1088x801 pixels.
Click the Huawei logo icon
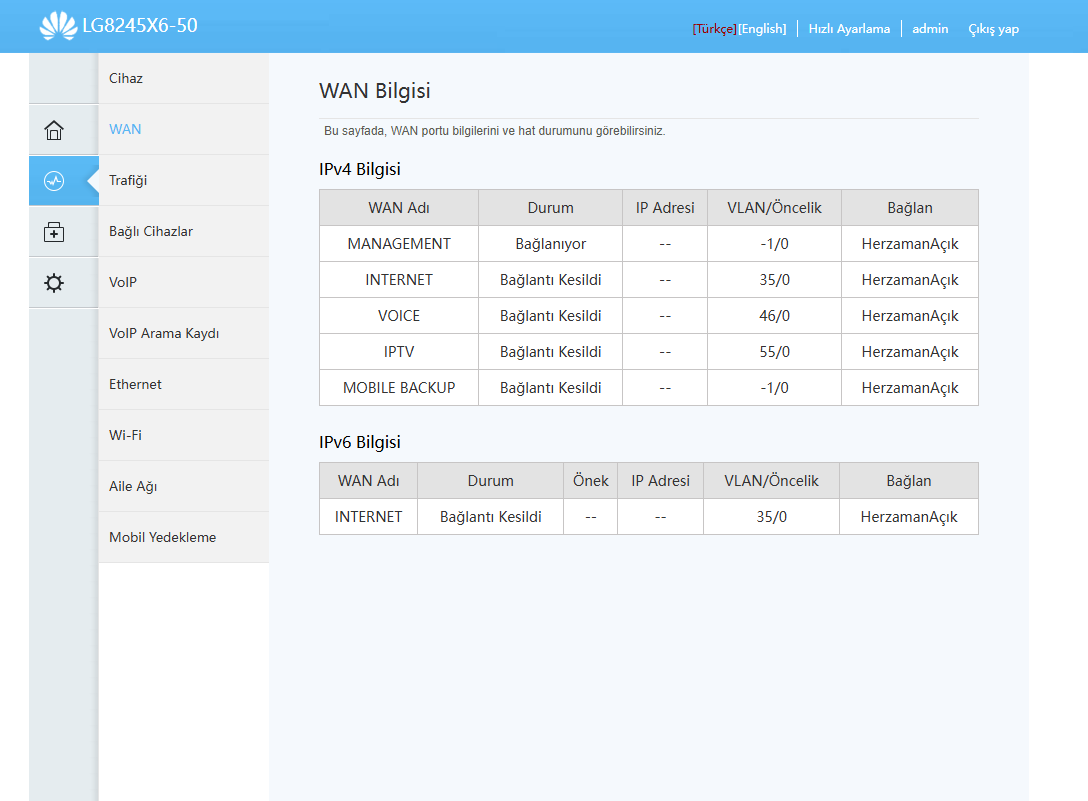(x=58, y=26)
